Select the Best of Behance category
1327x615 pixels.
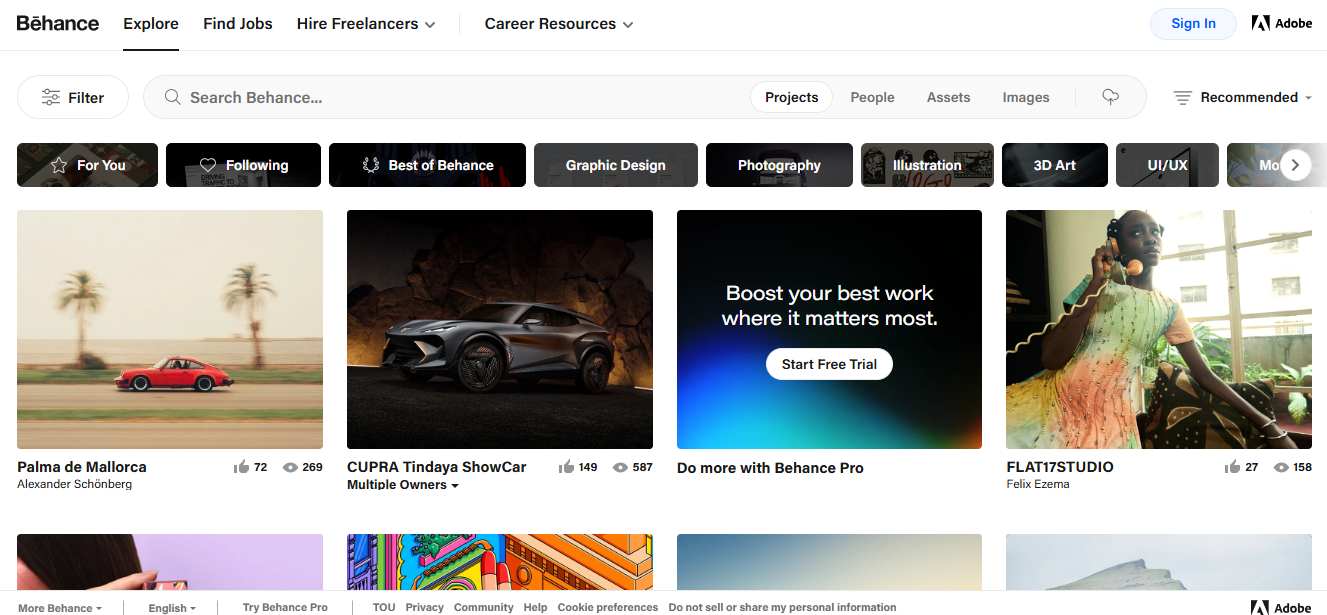click(x=427, y=165)
